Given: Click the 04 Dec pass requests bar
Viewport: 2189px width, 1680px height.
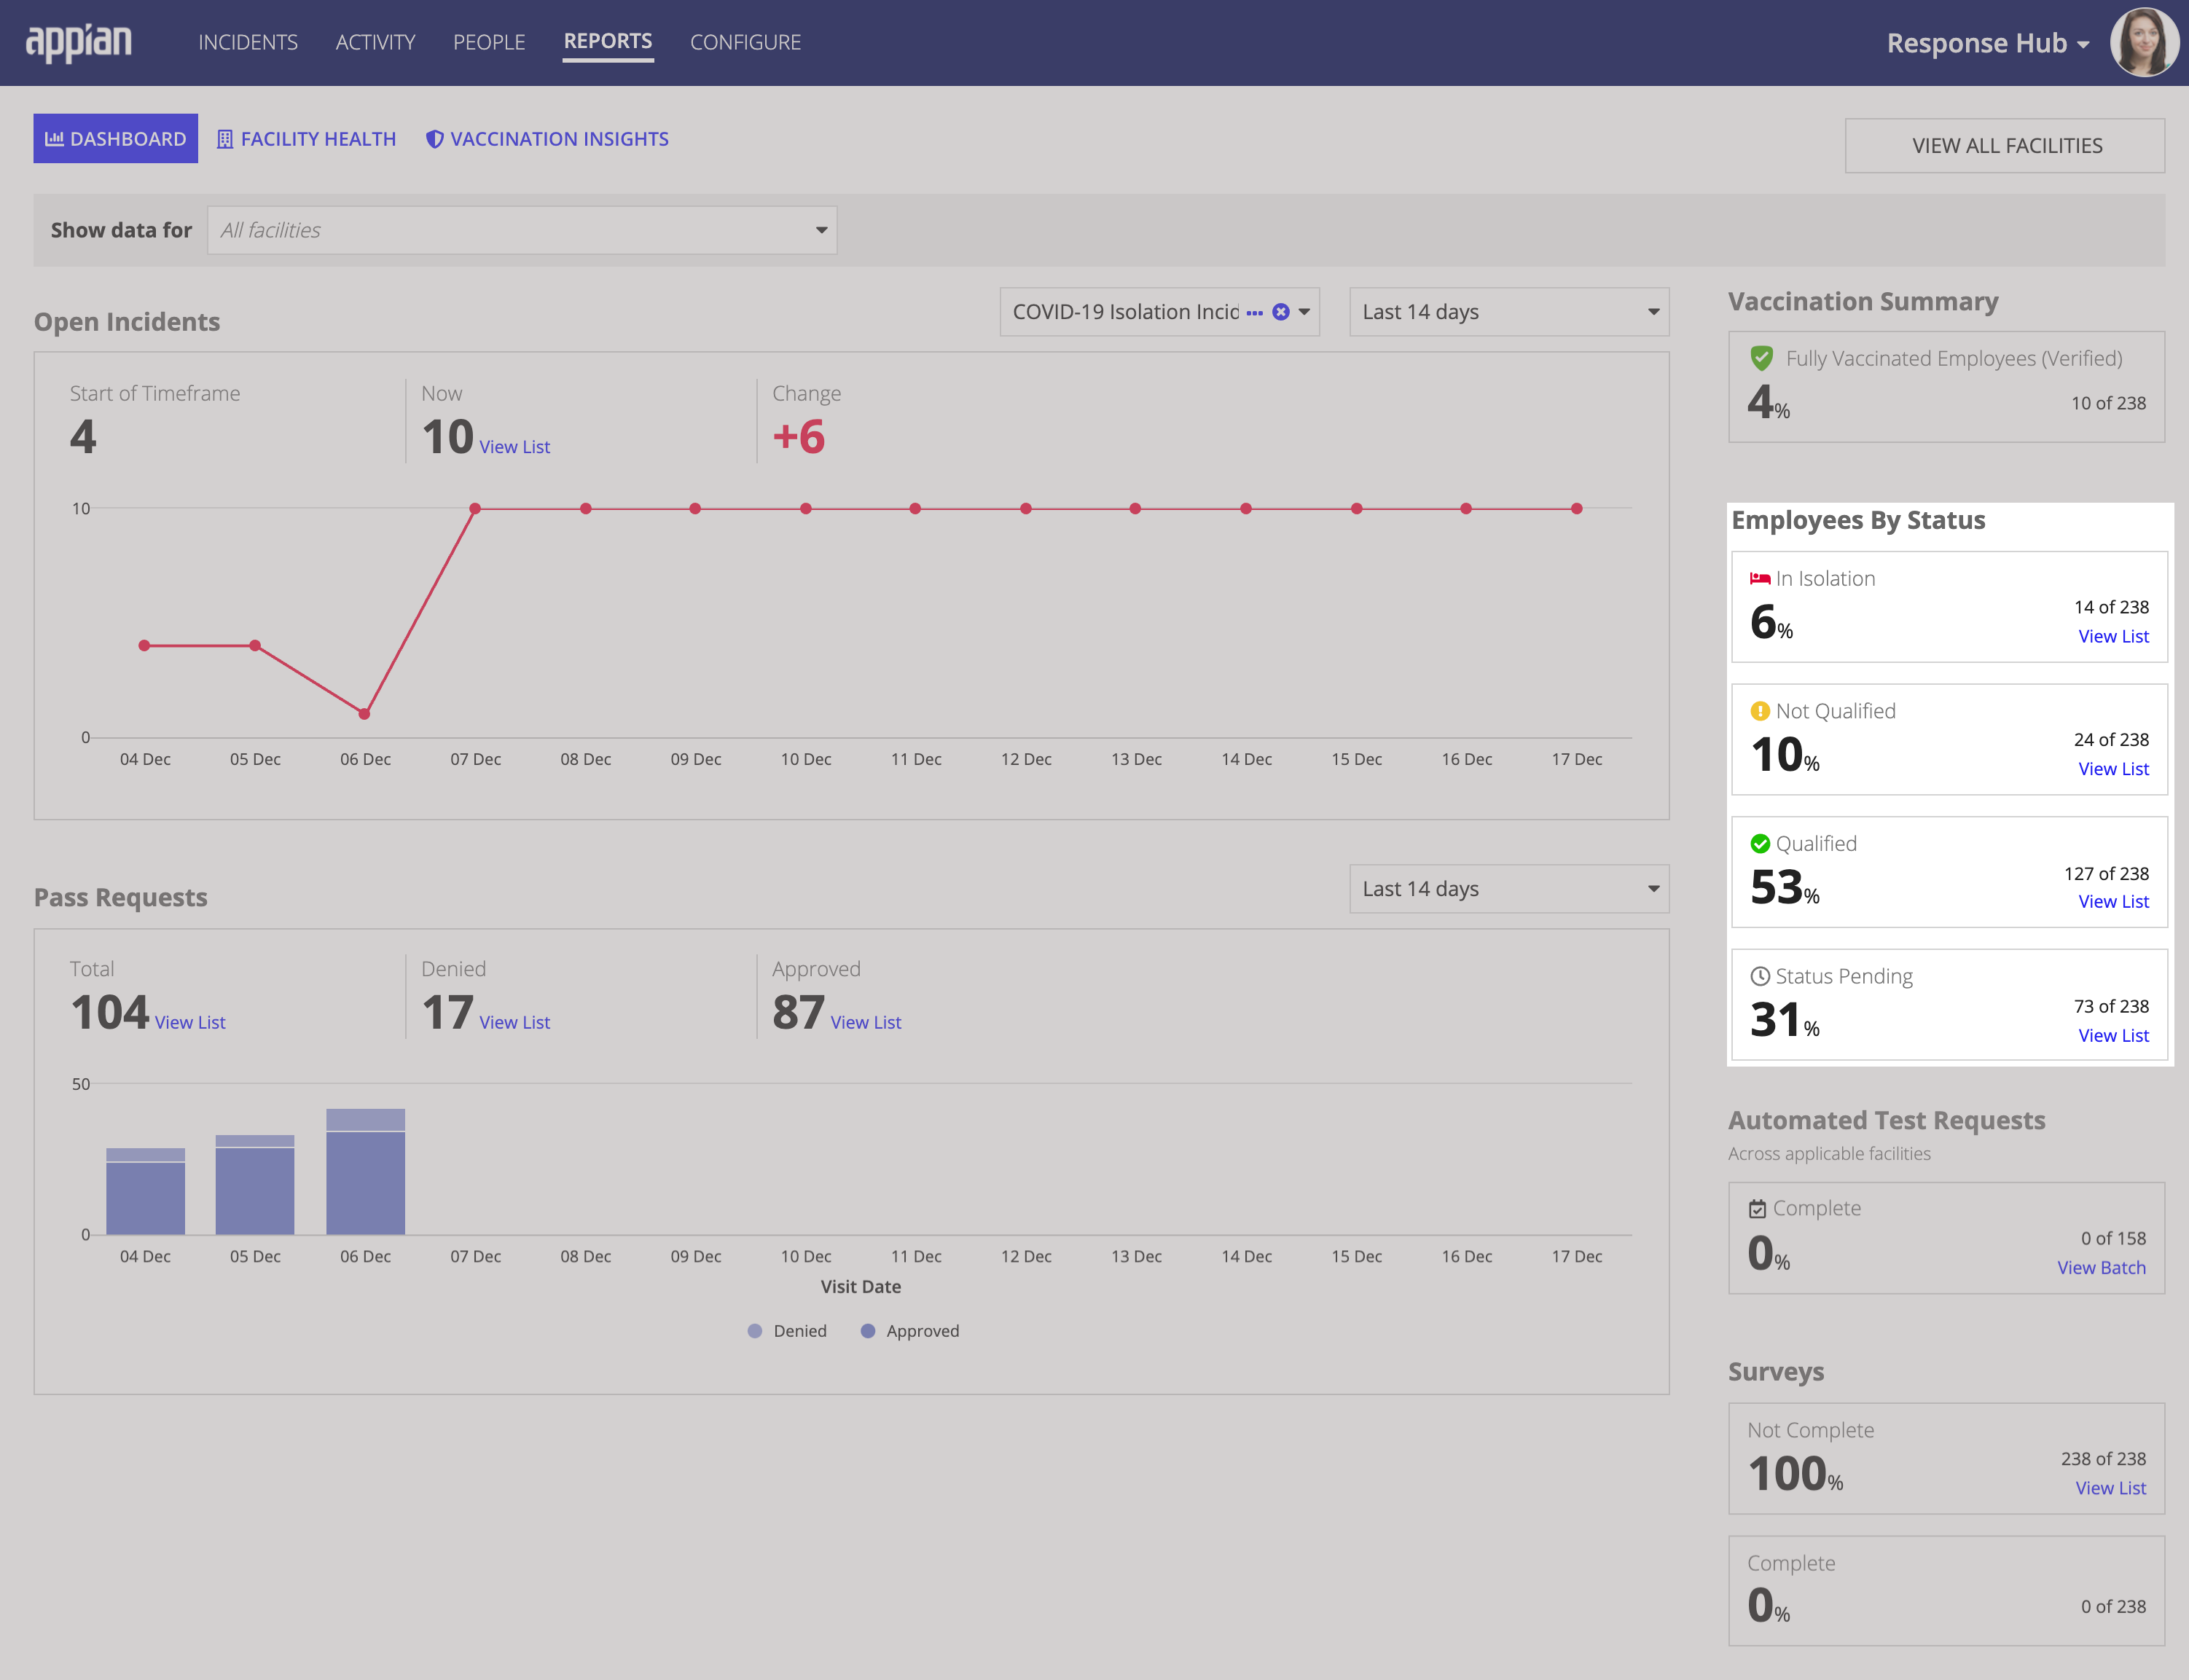Looking at the screenshot, I should 145,1192.
